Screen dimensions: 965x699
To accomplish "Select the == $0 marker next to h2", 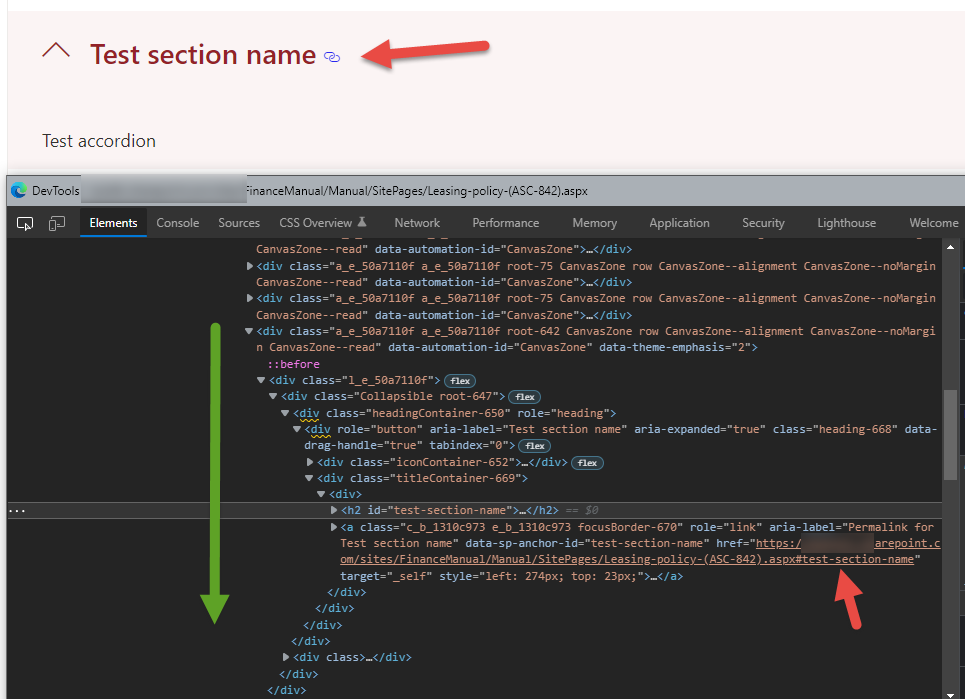I will click(x=585, y=510).
